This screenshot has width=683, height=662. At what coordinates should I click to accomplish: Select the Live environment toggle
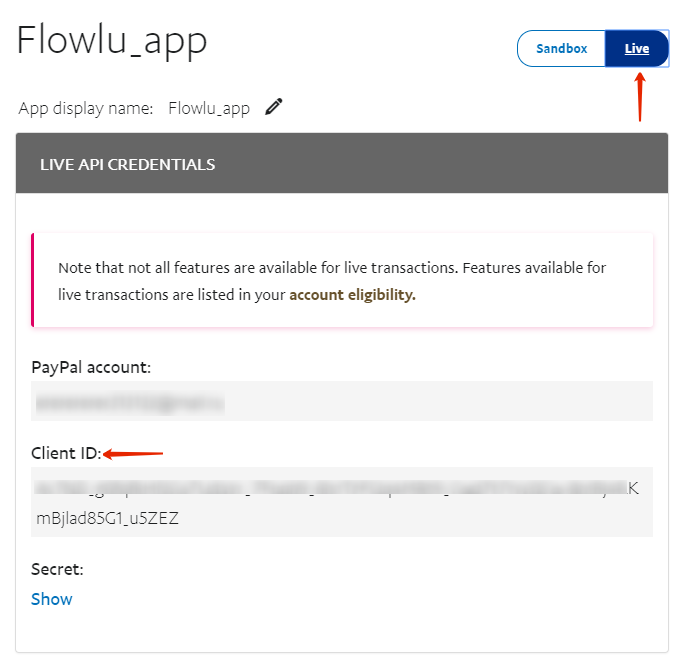637,48
